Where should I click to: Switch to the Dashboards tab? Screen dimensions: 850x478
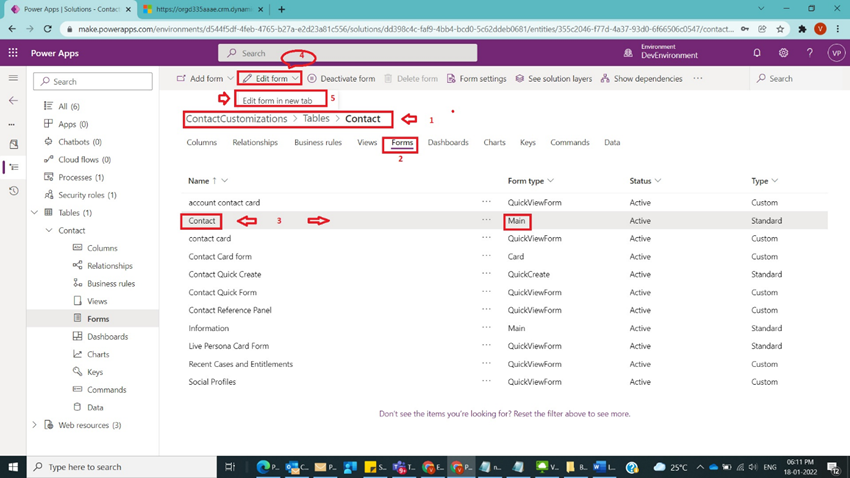pos(448,143)
